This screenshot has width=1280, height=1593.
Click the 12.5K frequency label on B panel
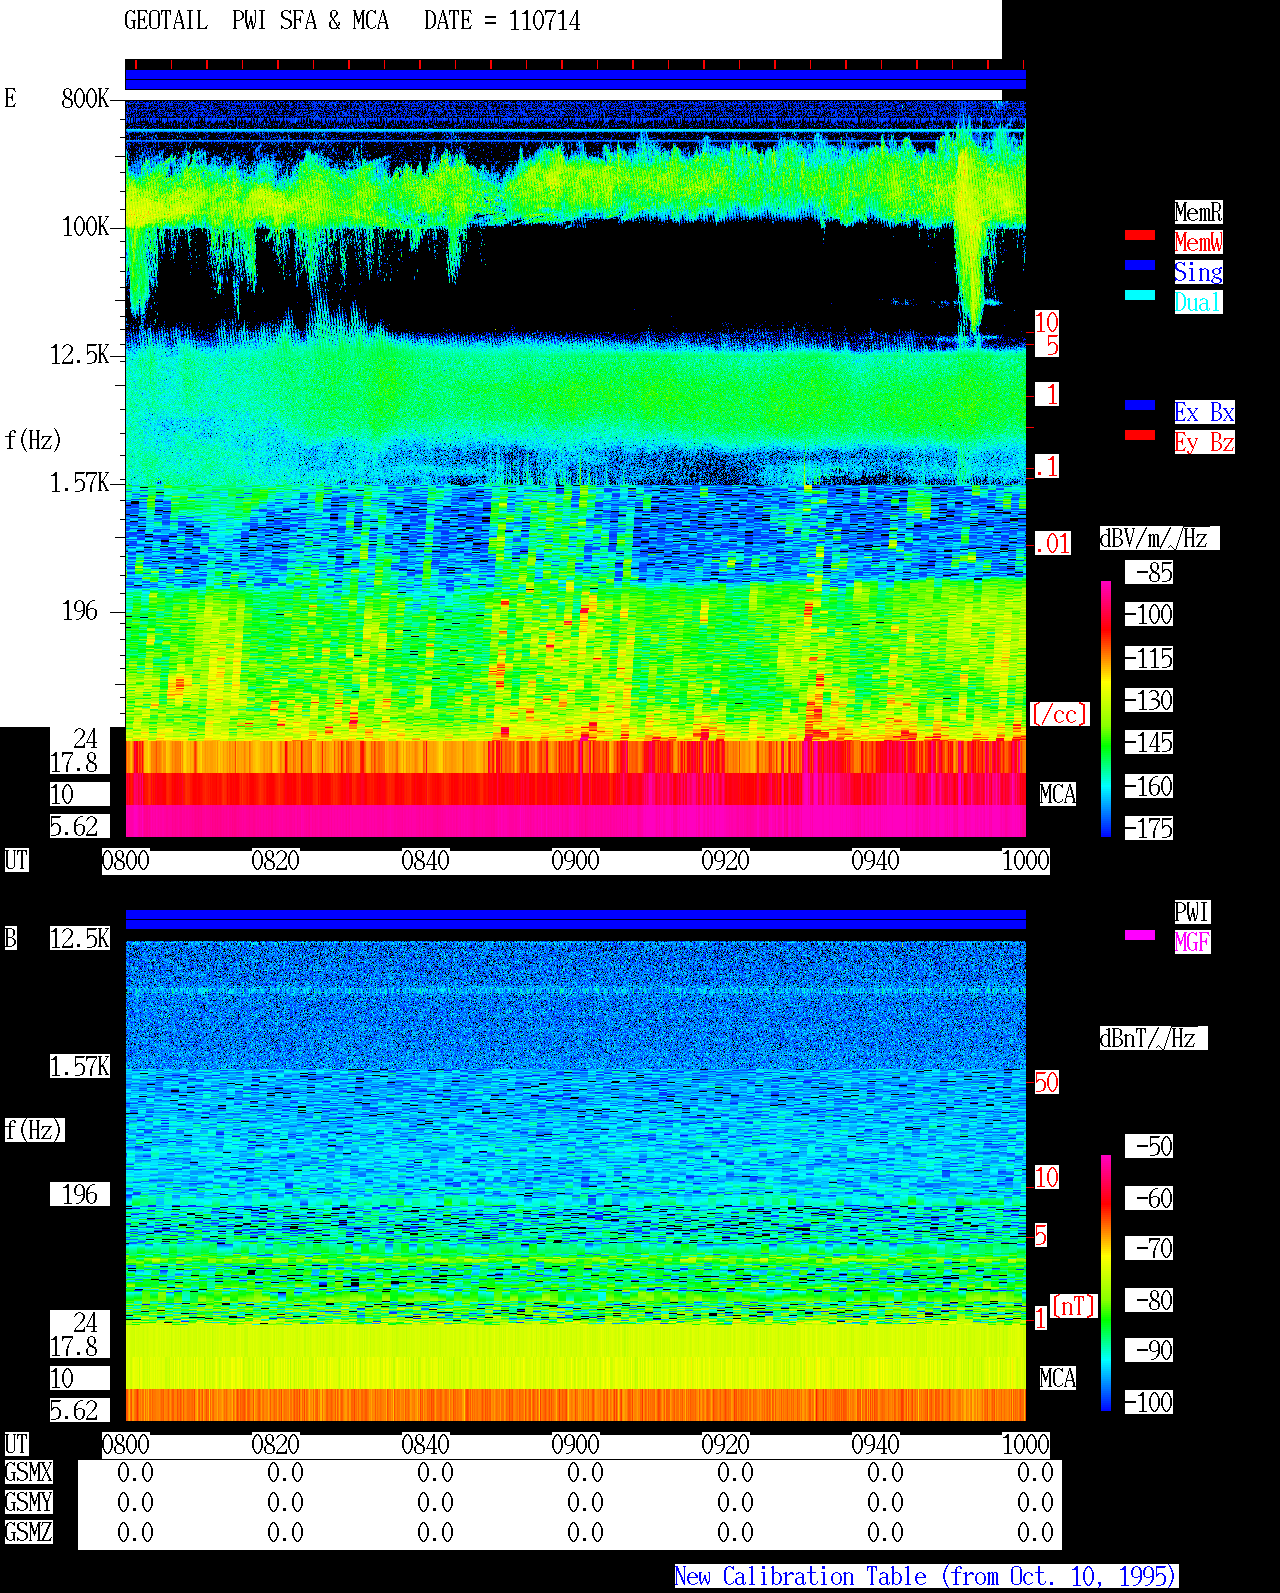(80, 939)
